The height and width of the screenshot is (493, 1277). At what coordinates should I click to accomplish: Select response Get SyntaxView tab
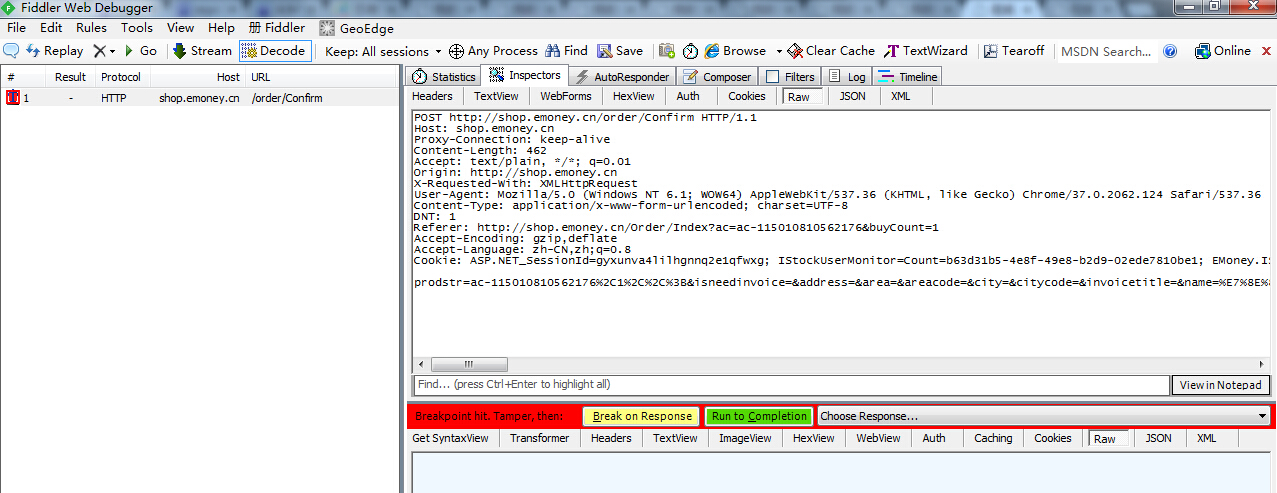[x=450, y=438]
